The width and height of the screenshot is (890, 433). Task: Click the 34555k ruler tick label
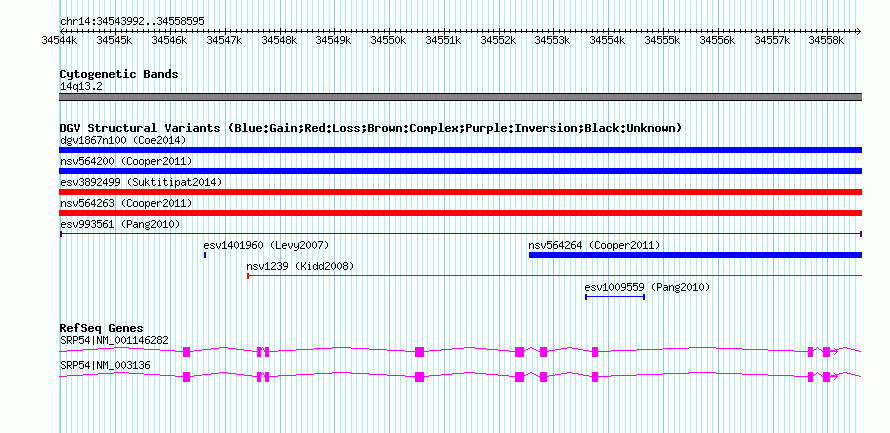point(662,40)
